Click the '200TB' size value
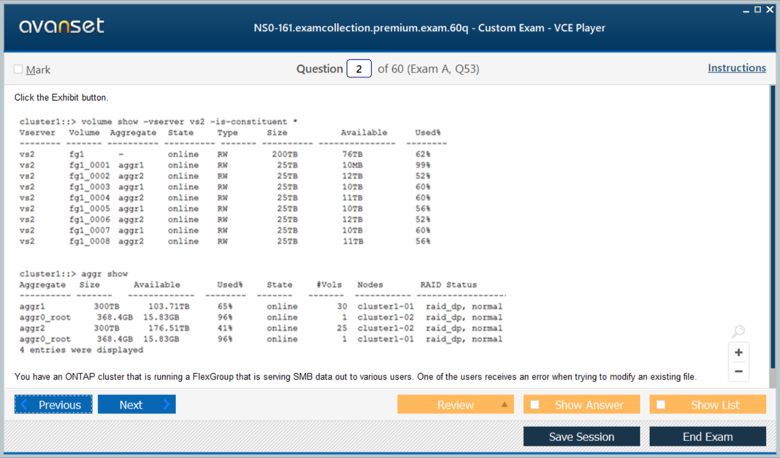The height and width of the screenshot is (458, 780). coord(285,154)
